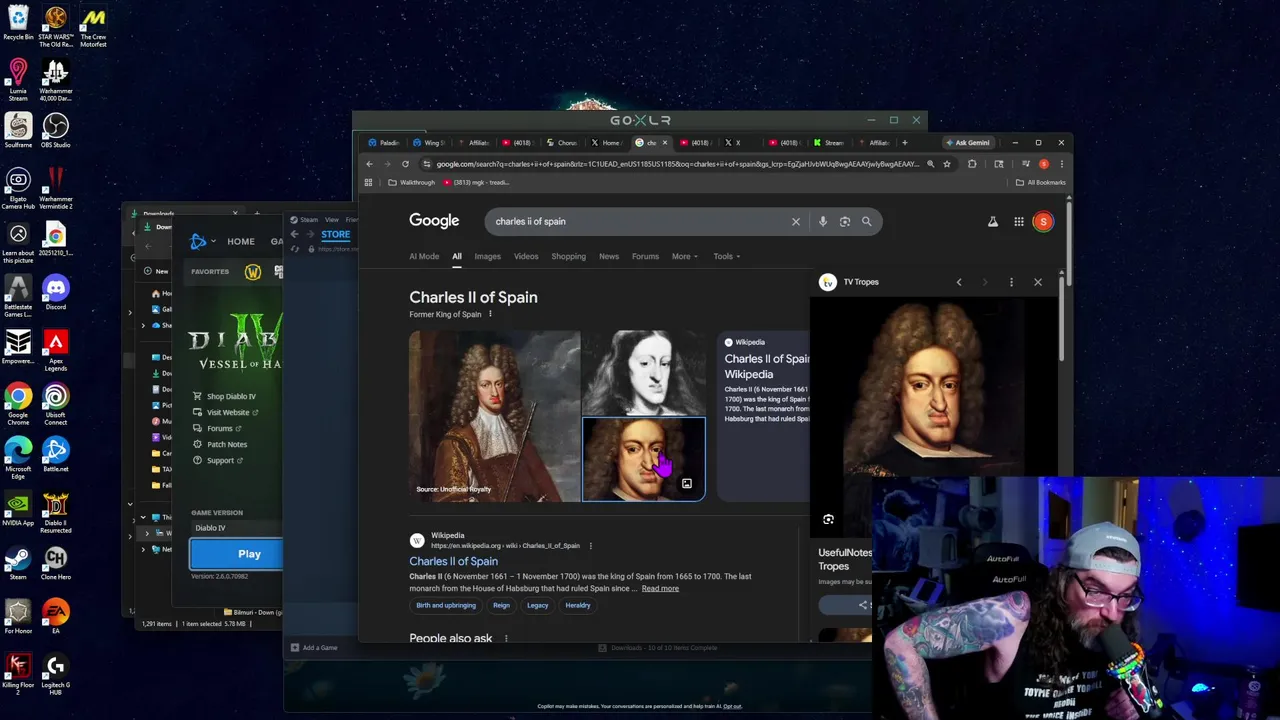Bookmark this page with the star icon
1280x720 pixels.
pyautogui.click(x=947, y=164)
